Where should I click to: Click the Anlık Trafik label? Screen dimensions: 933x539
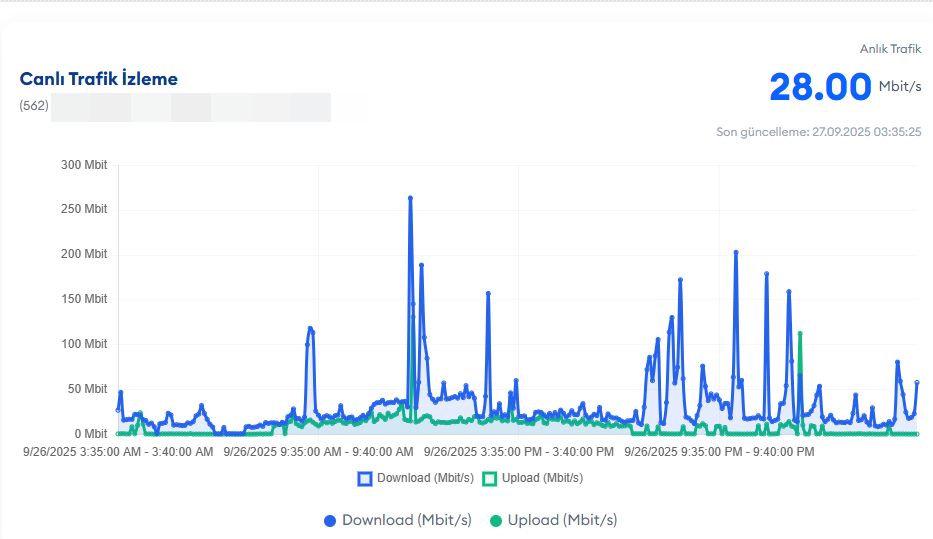pos(890,49)
